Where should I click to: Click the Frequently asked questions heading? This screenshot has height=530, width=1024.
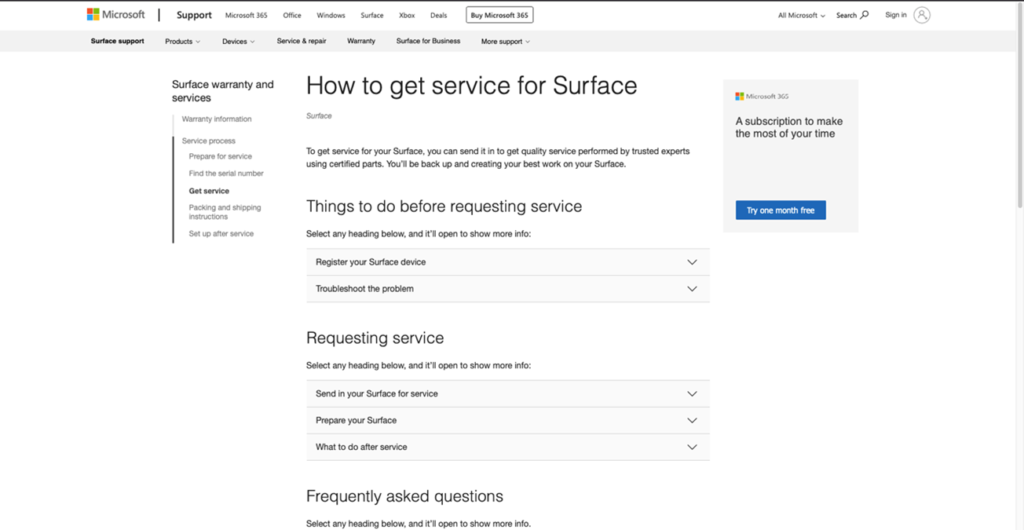(405, 496)
